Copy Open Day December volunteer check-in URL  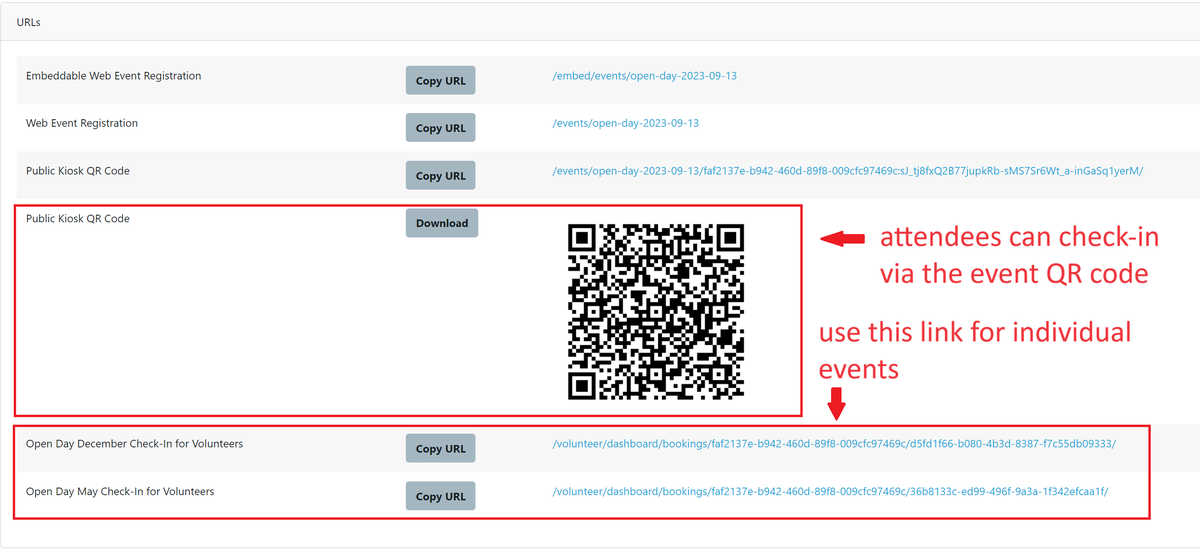440,449
